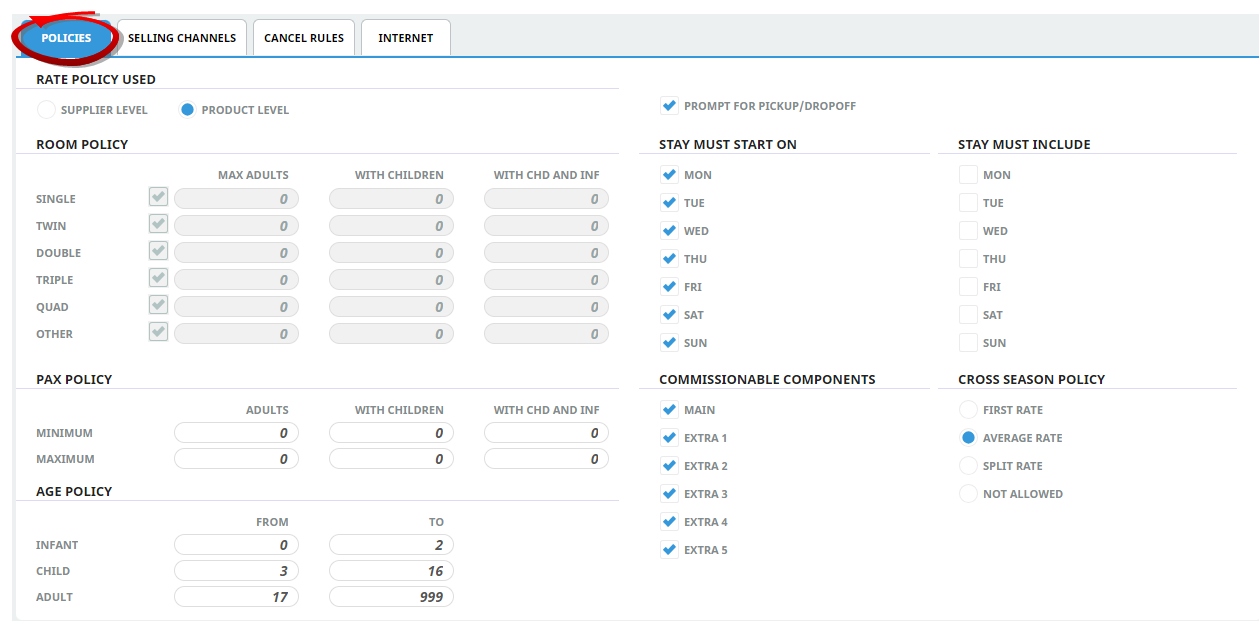This screenshot has width=1259, height=621.
Task: Check MON under Stay Must Include
Action: tap(968, 174)
